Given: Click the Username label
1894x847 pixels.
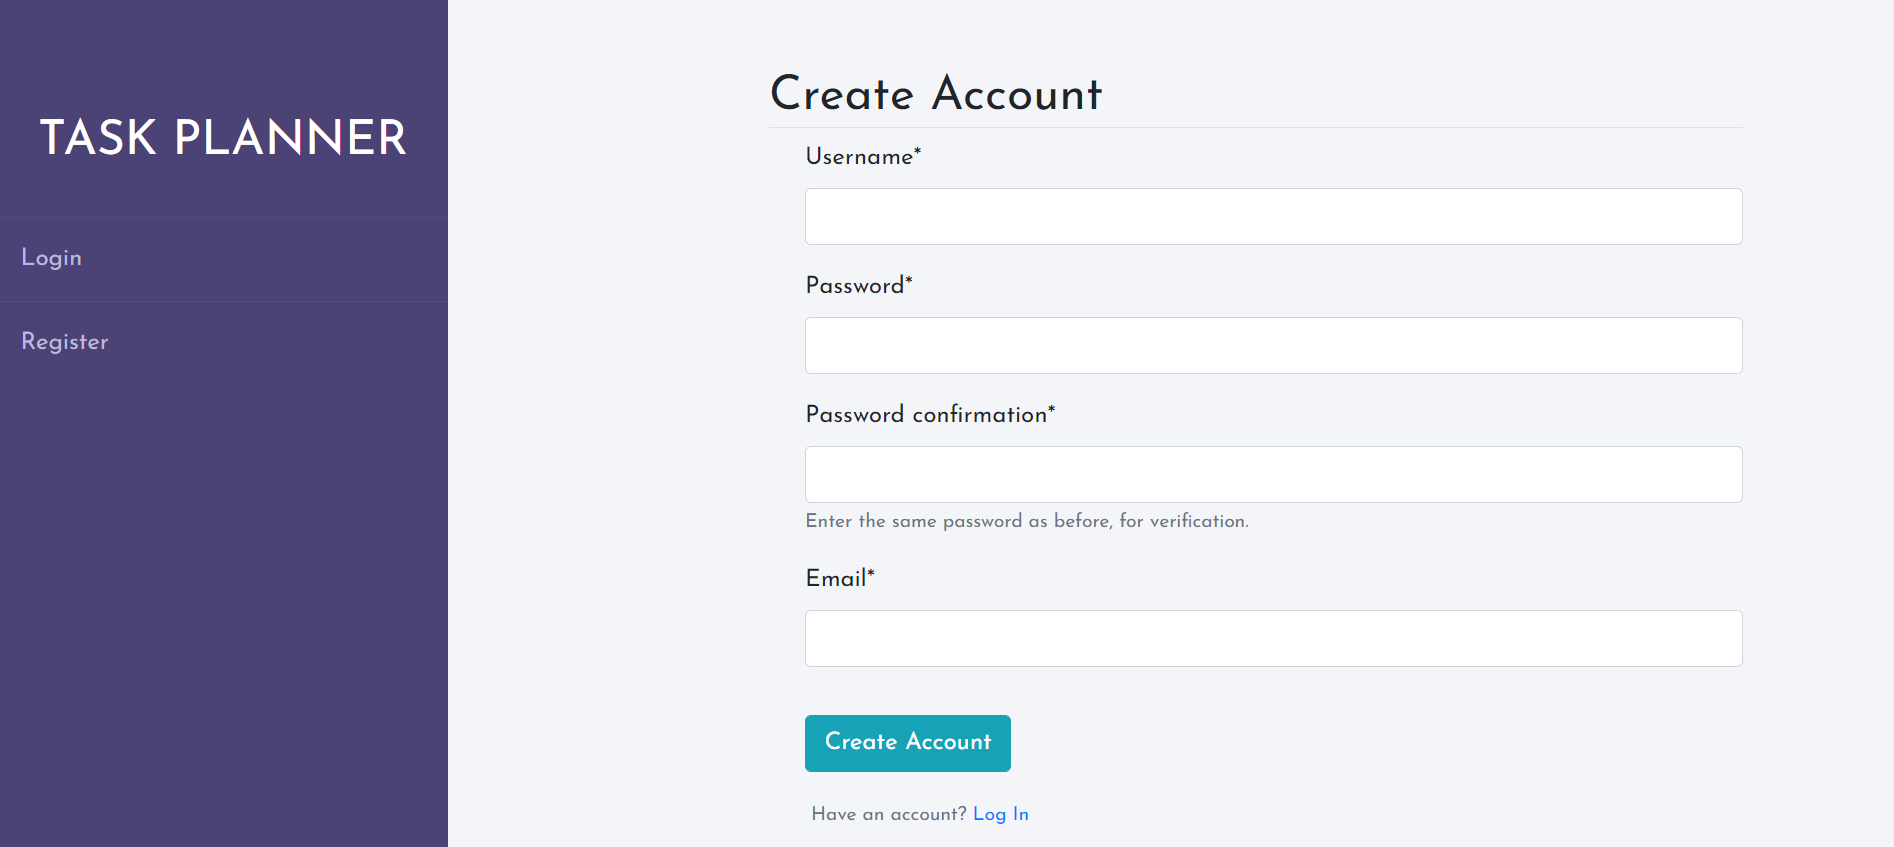Looking at the screenshot, I should [x=858, y=157].
